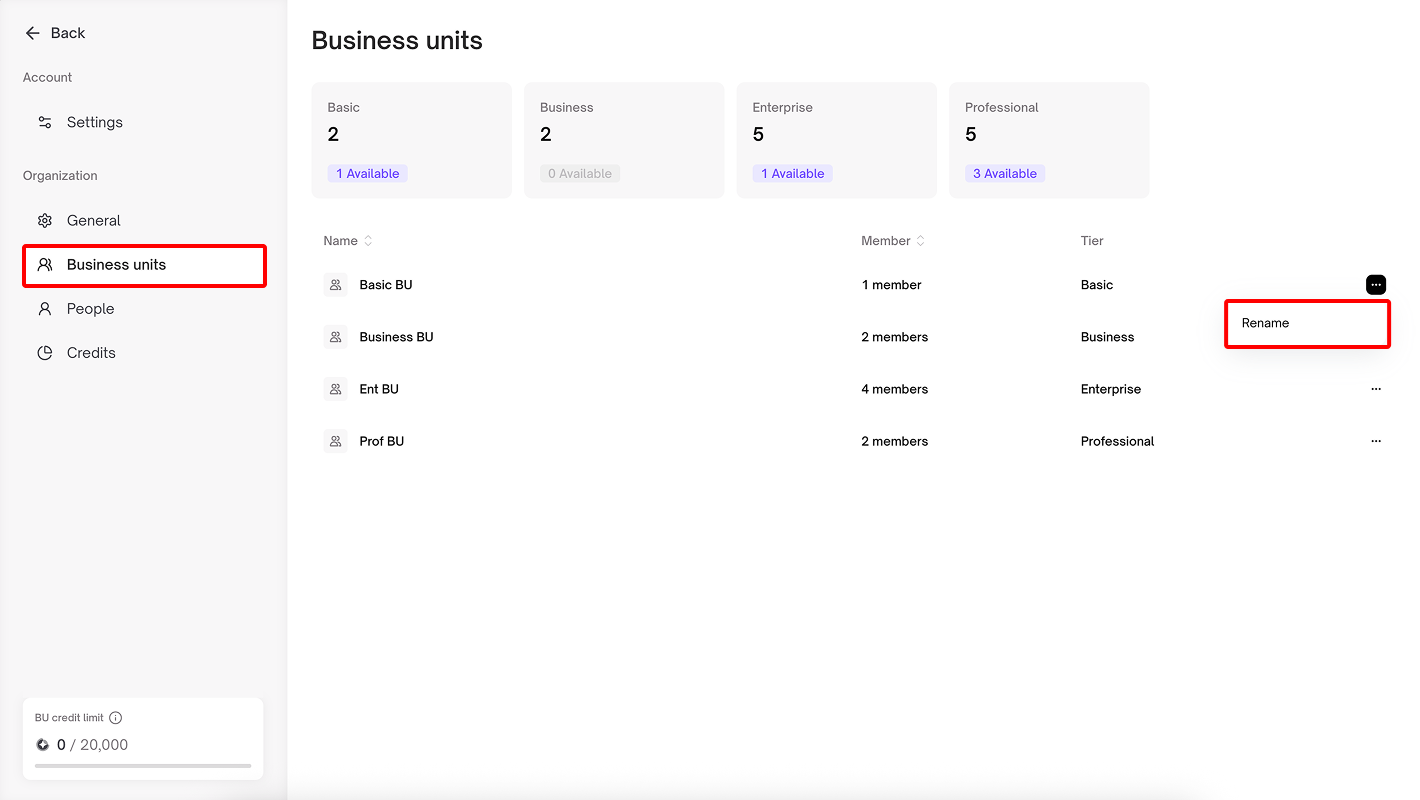Navigate to the Credits page

(91, 353)
